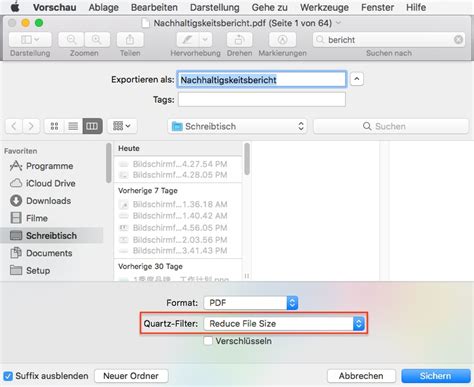Screen dimensions: 474x387
Task: Select file Bildschirmf...2.03.56 PM
Action: click(x=178, y=240)
